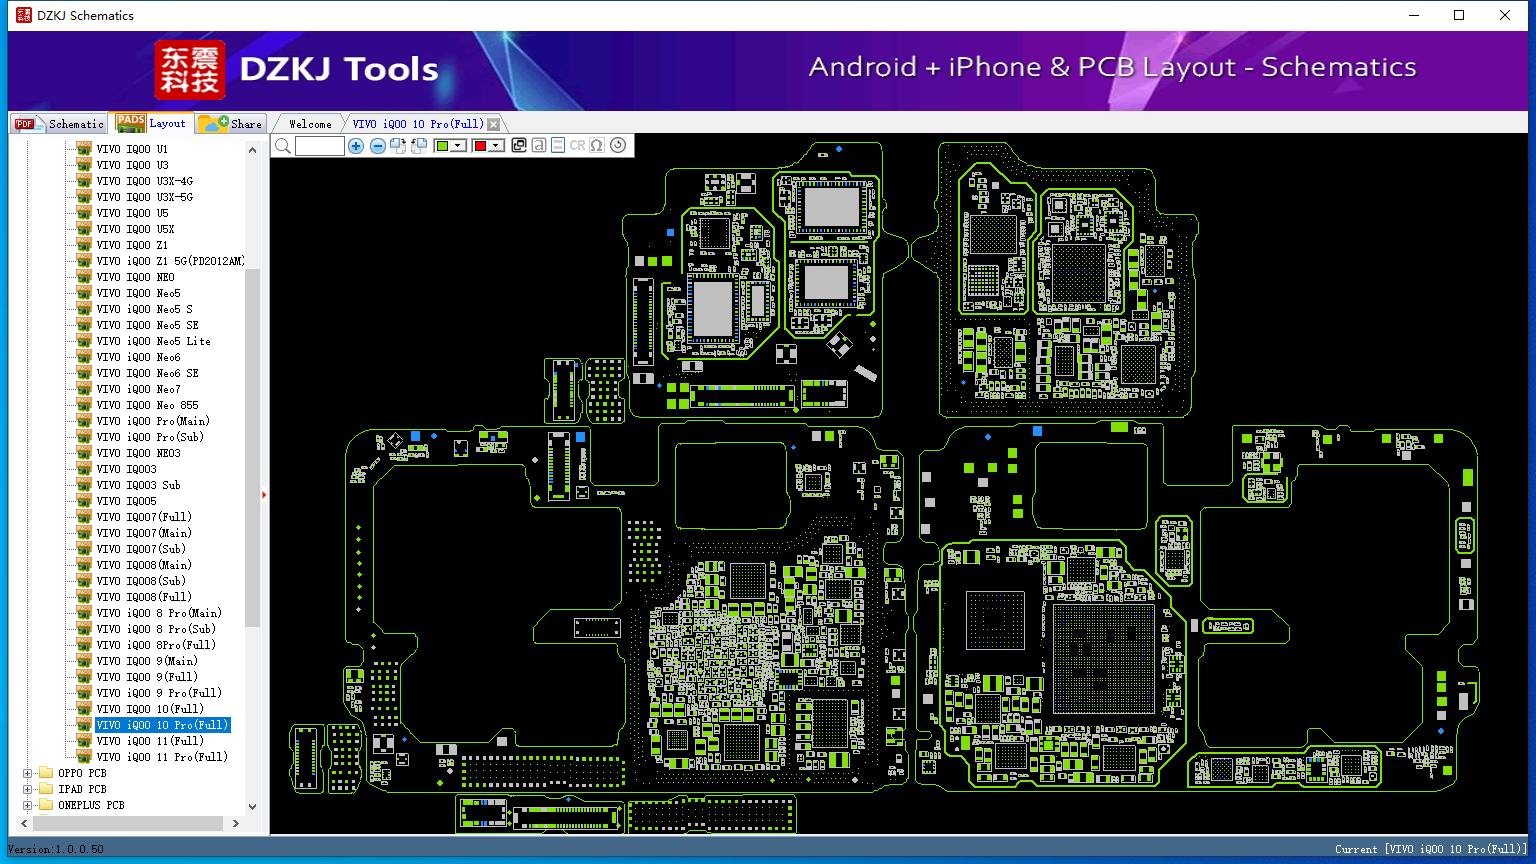Open VIVO IQOO3 Sub layout
Viewport: 1536px width, 864px height.
[x=139, y=485]
